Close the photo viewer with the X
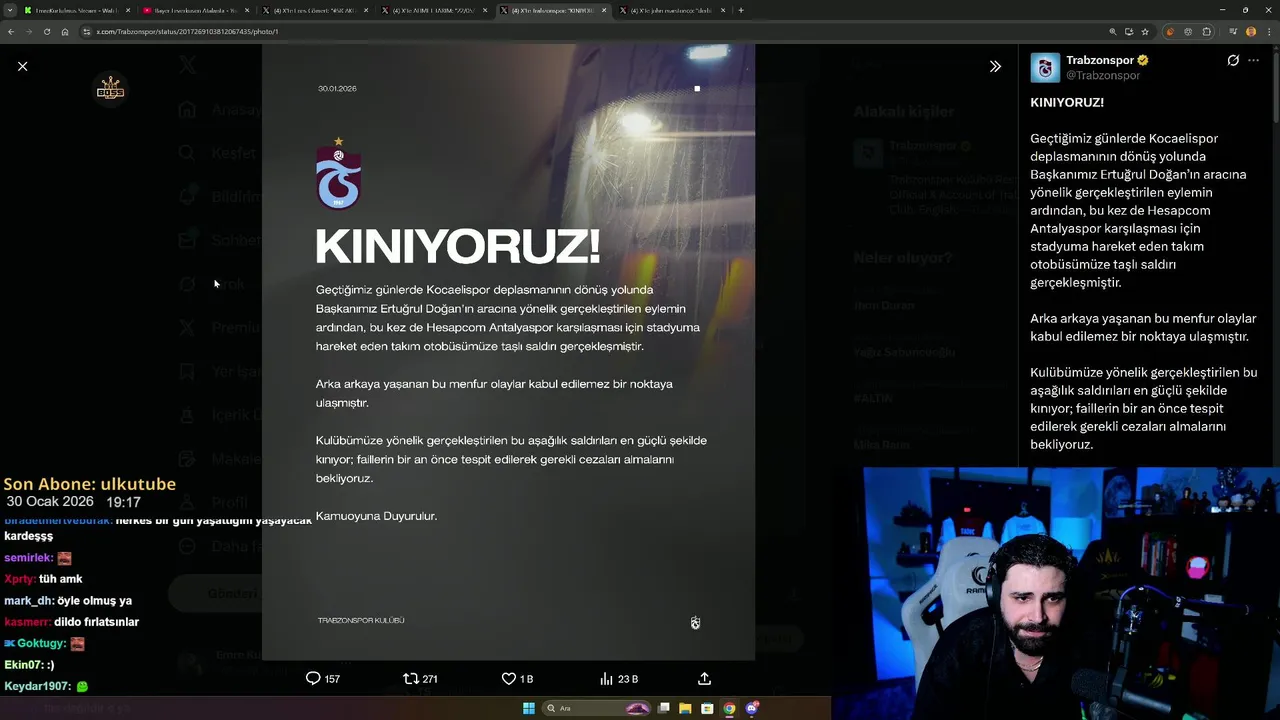The height and width of the screenshot is (720, 1280). (22, 66)
